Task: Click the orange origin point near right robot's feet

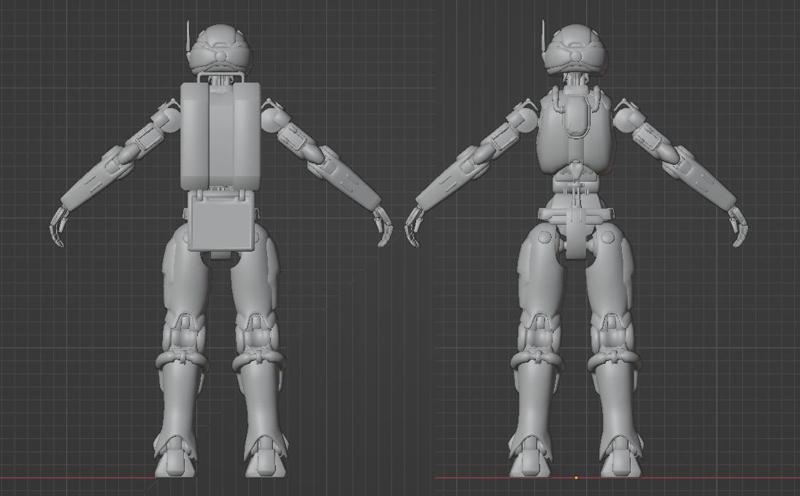Action: pyautogui.click(x=576, y=478)
